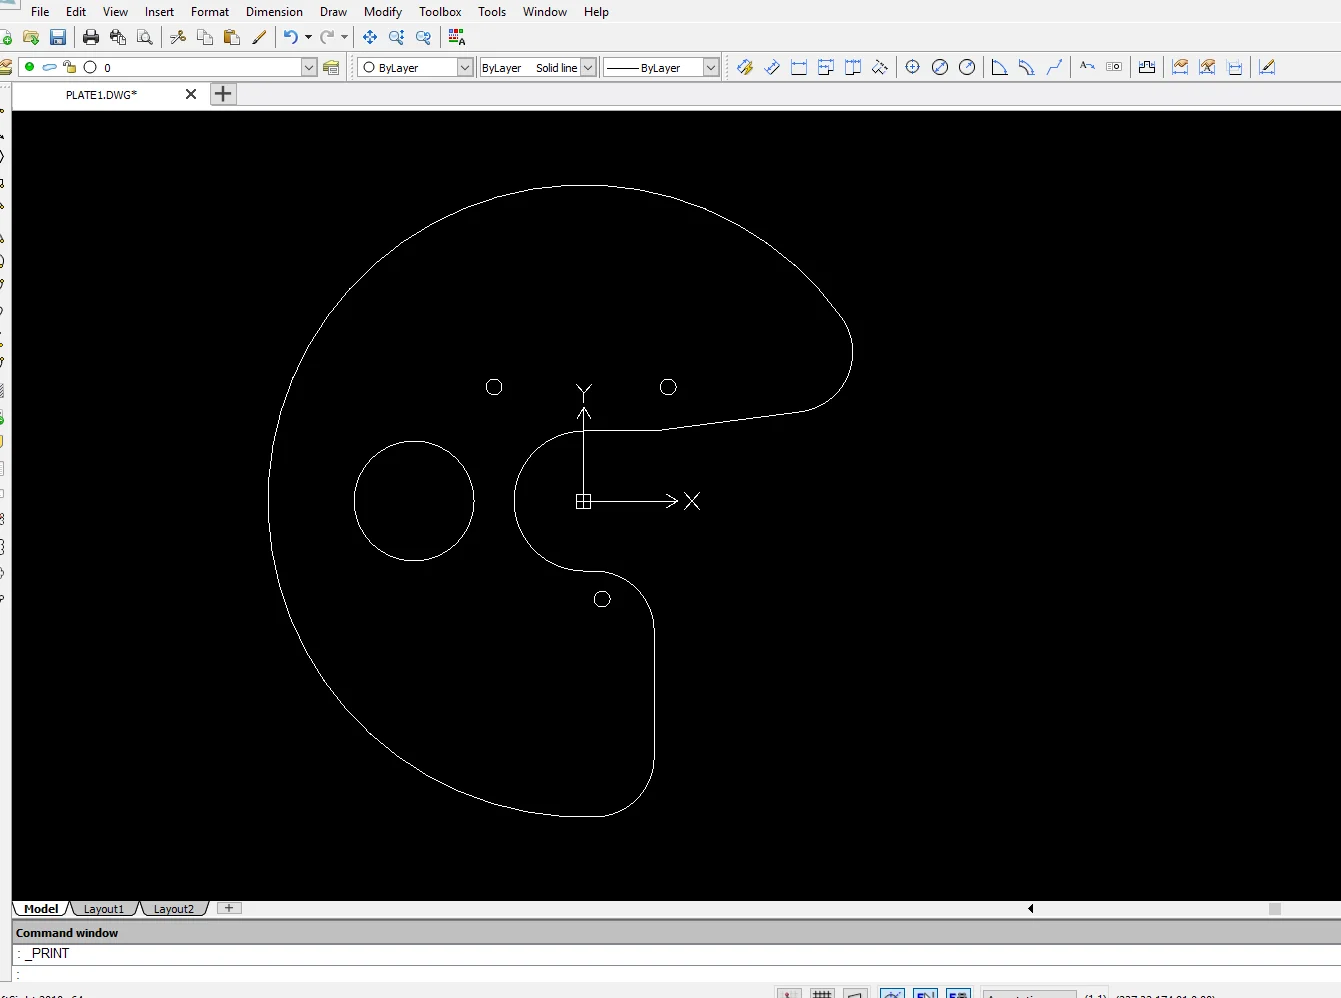The height and width of the screenshot is (998, 1341).
Task: Switch to the Layout1 tab
Action: pos(104,909)
